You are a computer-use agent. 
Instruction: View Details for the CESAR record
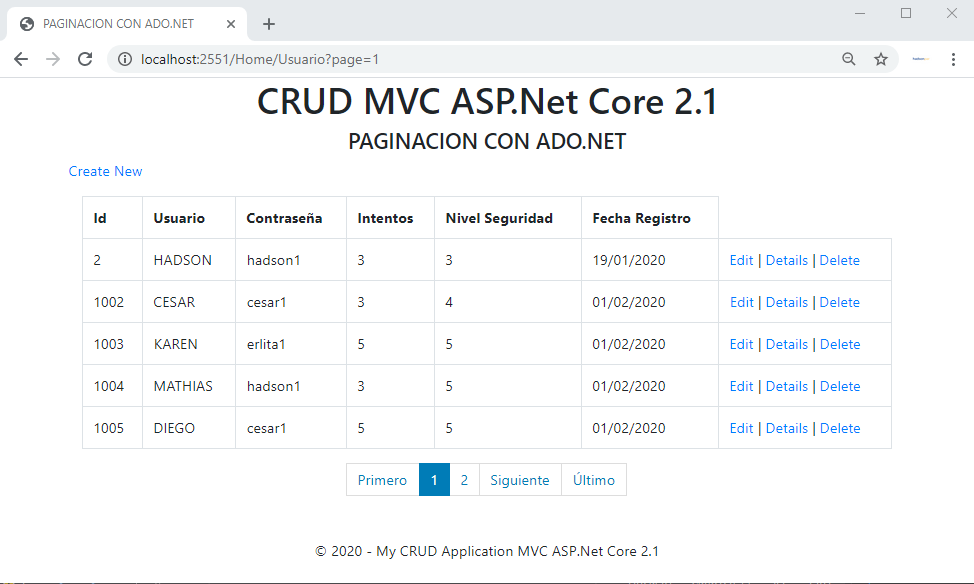tap(787, 301)
